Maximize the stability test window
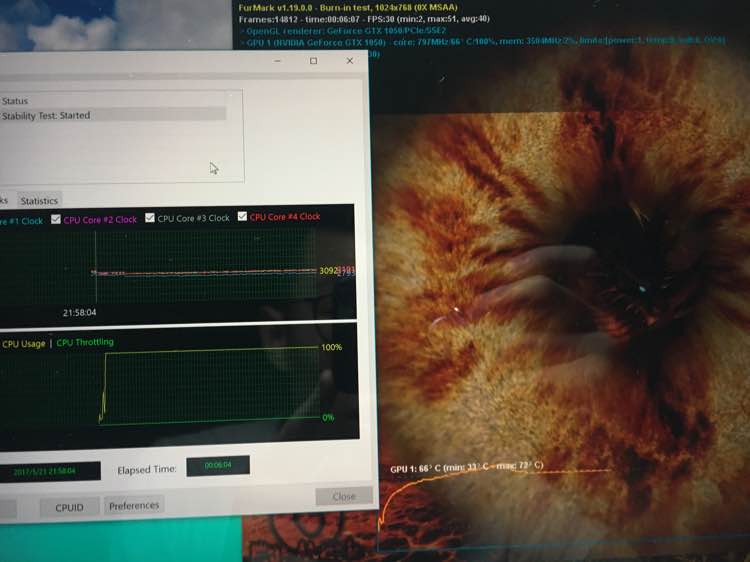750x562 pixels. [313, 61]
